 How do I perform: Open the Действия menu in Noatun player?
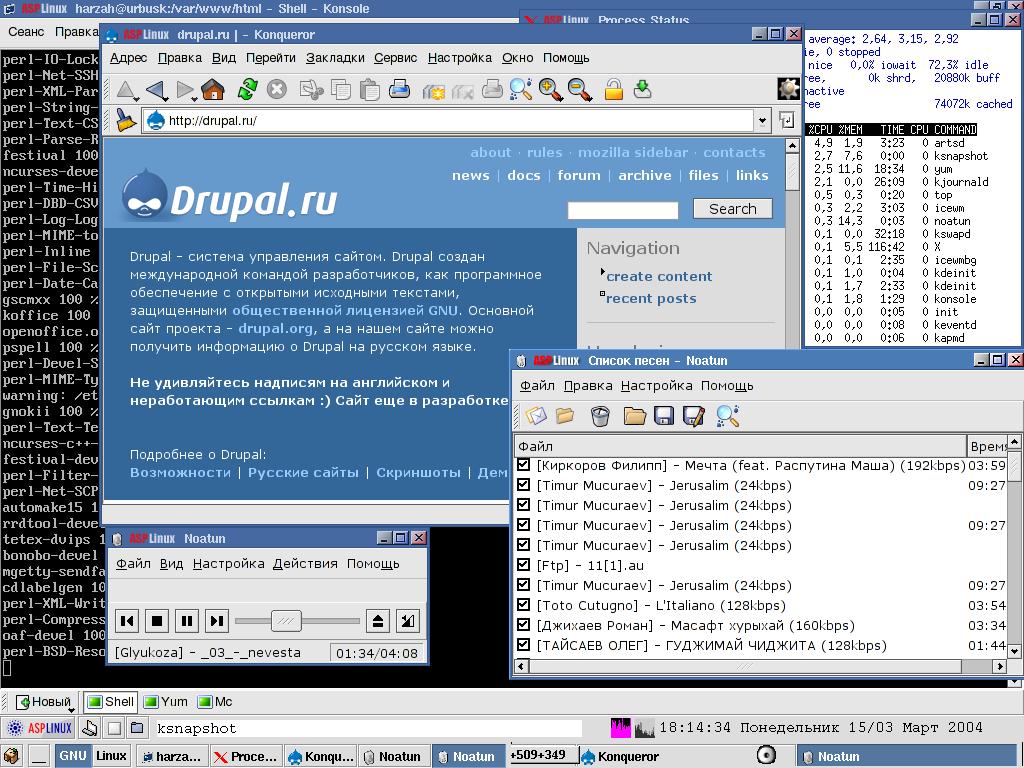[305, 564]
